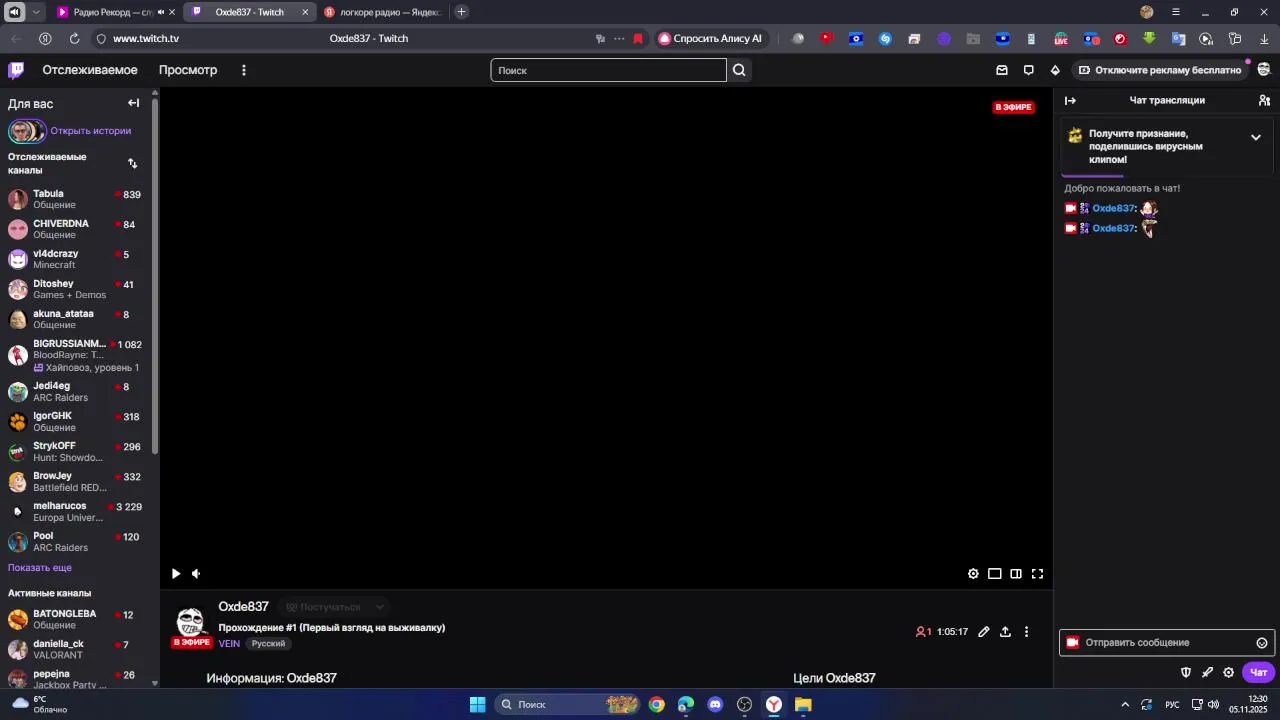Click the Windows Start button
1280x720 pixels.
click(x=477, y=705)
